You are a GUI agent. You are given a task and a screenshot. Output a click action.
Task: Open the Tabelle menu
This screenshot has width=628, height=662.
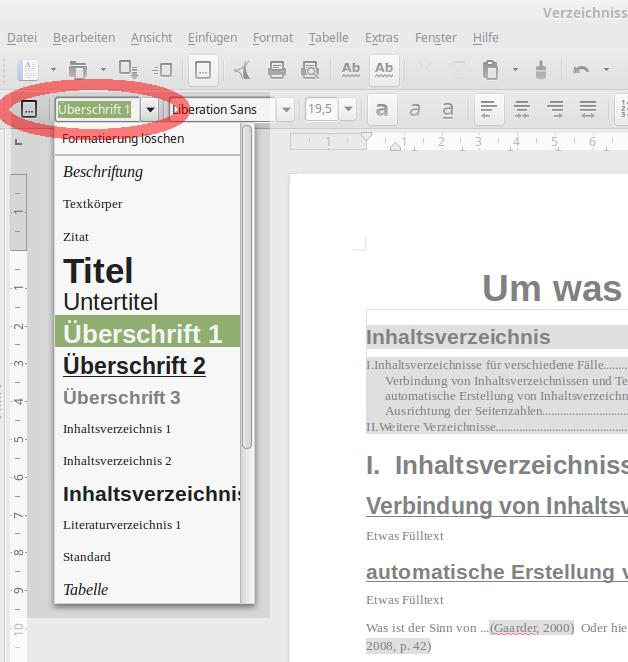[x=328, y=38]
